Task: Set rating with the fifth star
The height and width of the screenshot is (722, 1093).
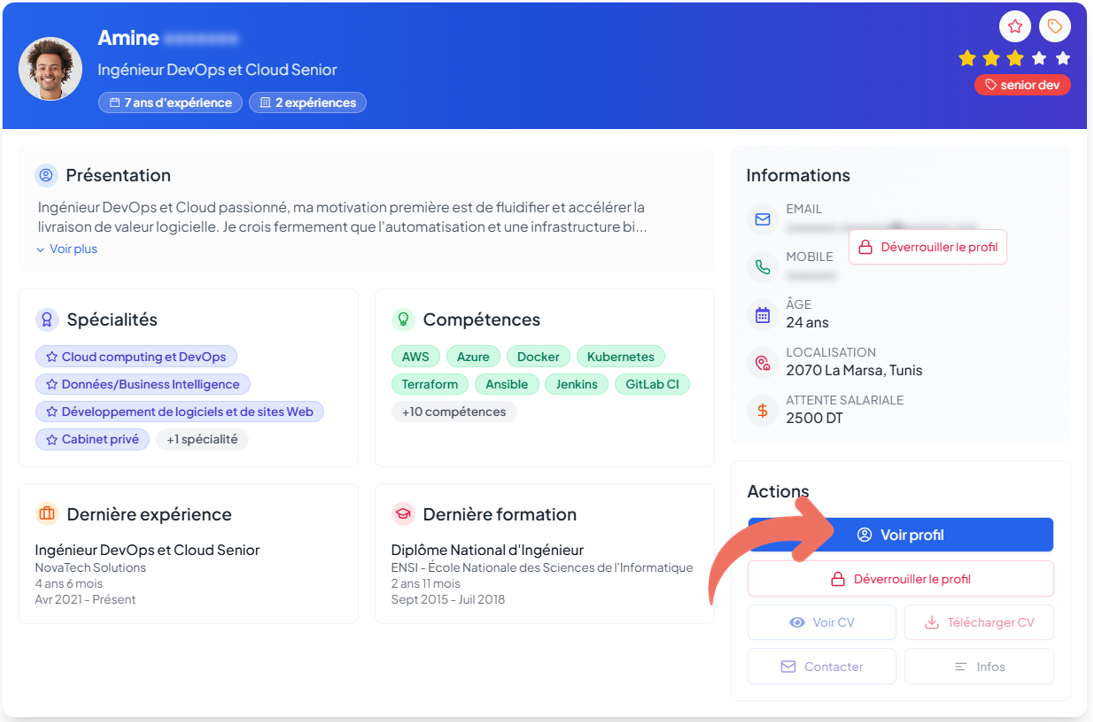Action: [x=1063, y=58]
